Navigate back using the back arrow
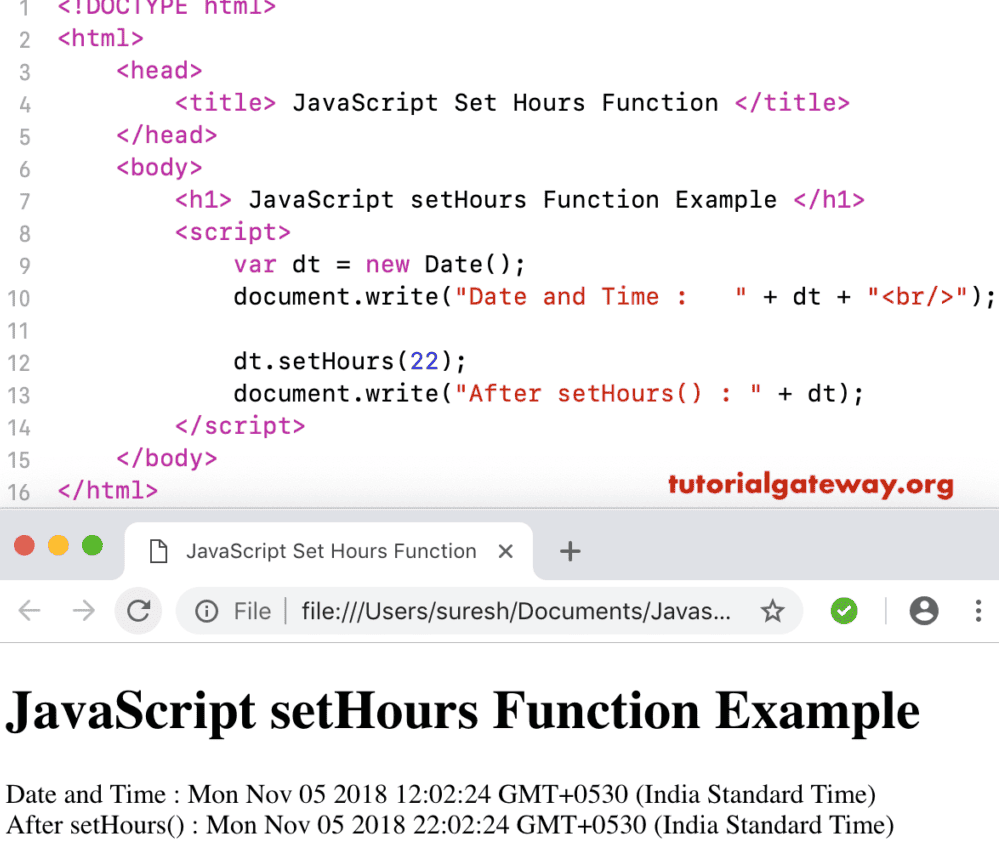Image resolution: width=999 pixels, height=842 pixels. pos(30,610)
